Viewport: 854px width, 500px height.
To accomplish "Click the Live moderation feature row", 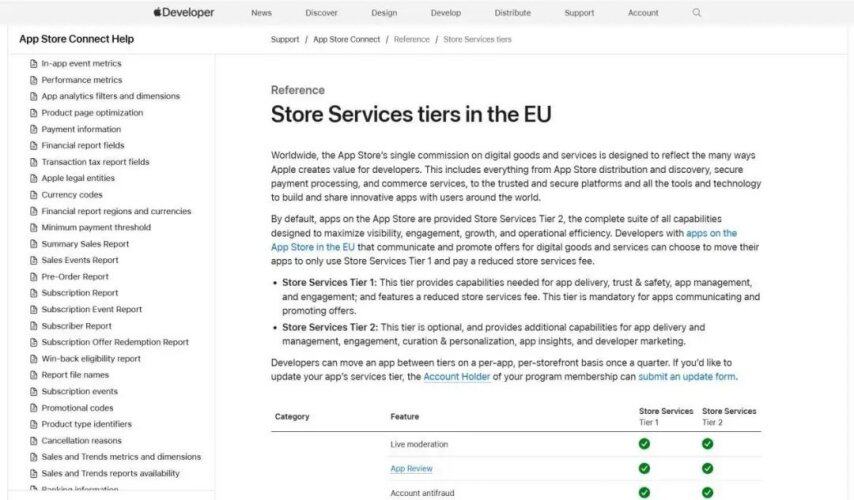I will (419, 444).
